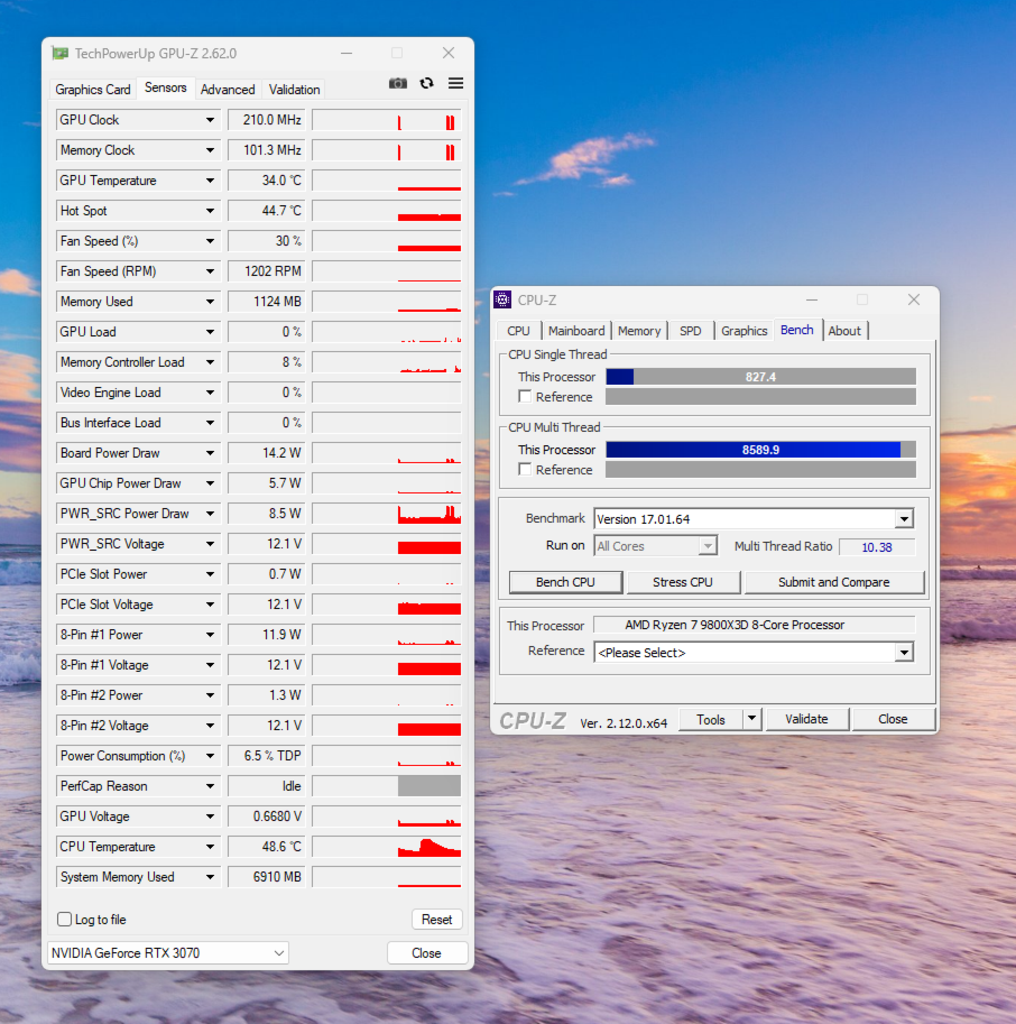Minimize the GPU-Z window
Viewport: 1016px width, 1024px height.
(347, 53)
